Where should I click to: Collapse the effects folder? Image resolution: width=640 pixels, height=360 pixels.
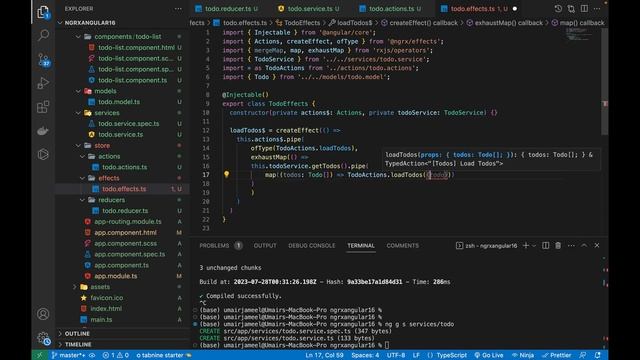[x=82, y=178]
